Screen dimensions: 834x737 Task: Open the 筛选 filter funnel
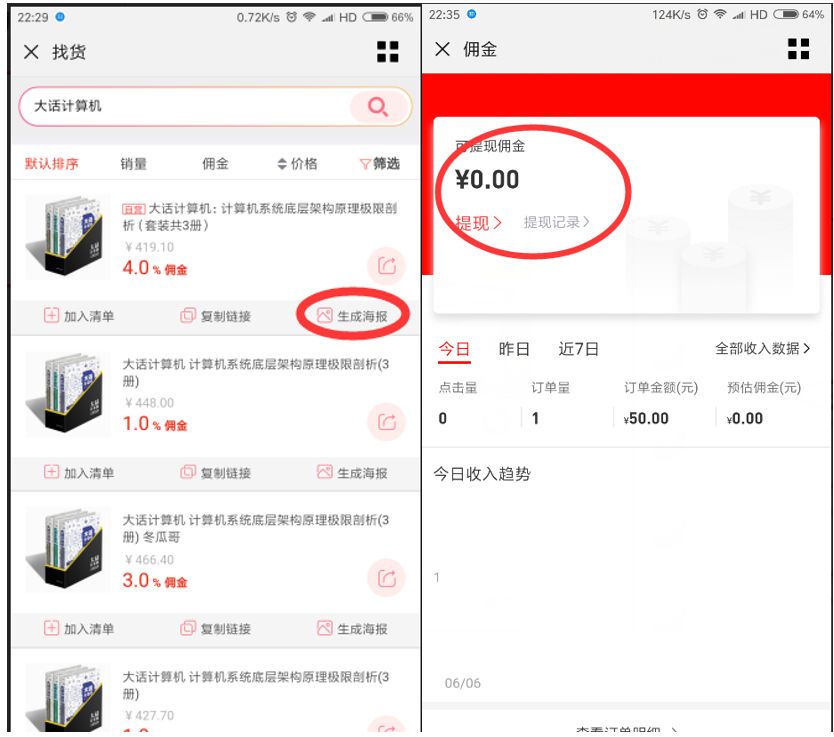click(380, 163)
